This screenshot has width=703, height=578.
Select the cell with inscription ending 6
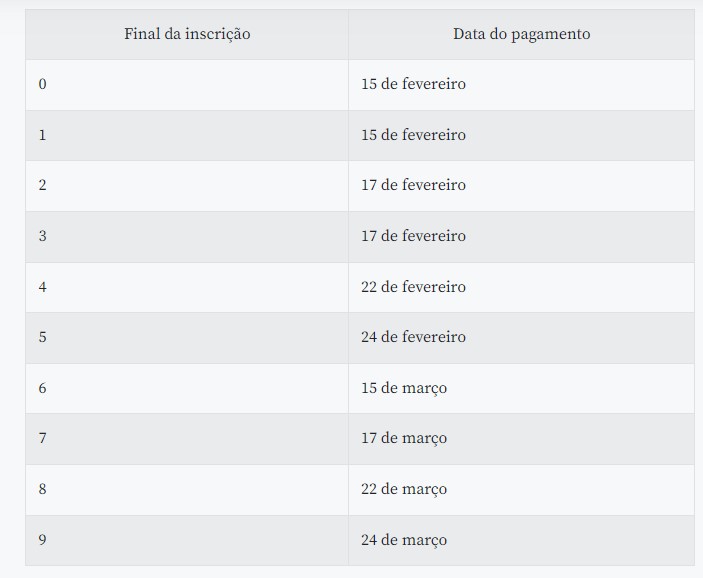[x=42, y=388]
